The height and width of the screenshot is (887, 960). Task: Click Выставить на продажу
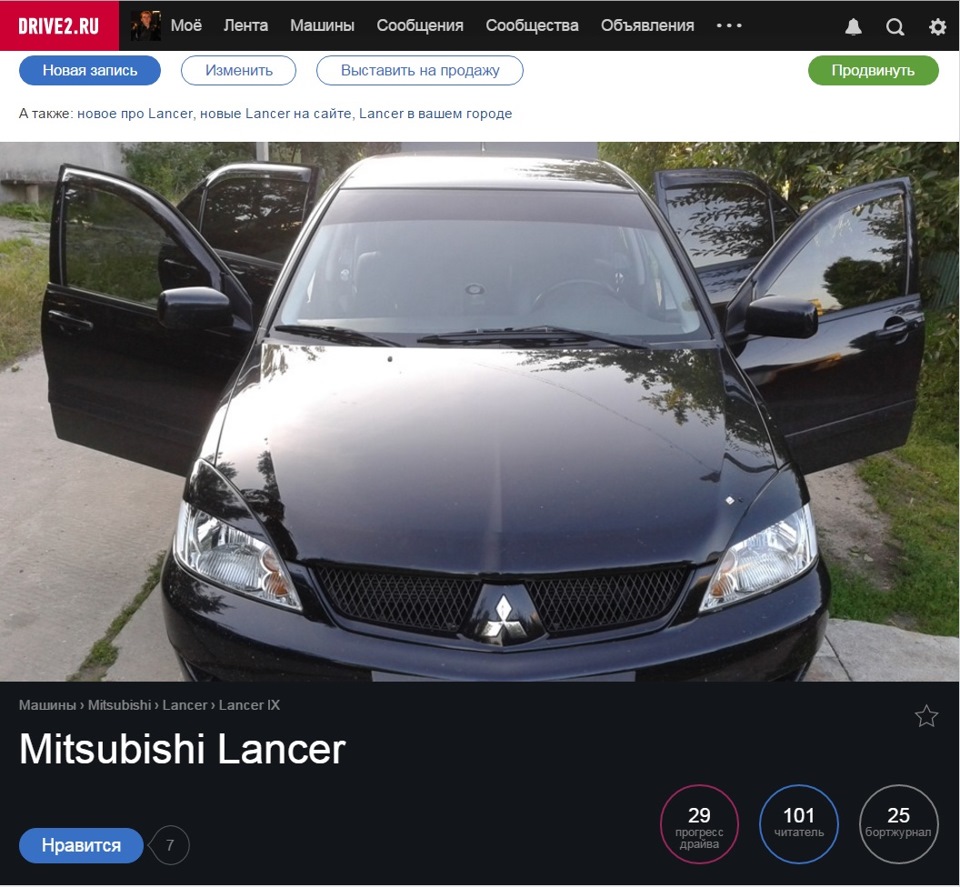420,70
